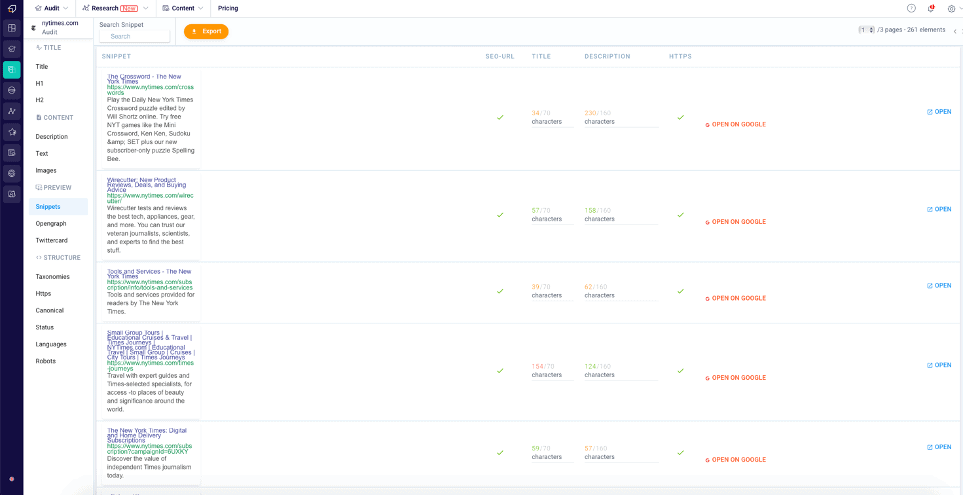Select the active teal document sidebar icon
Viewport: 964px width, 496px height.
pyautogui.click(x=12, y=69)
